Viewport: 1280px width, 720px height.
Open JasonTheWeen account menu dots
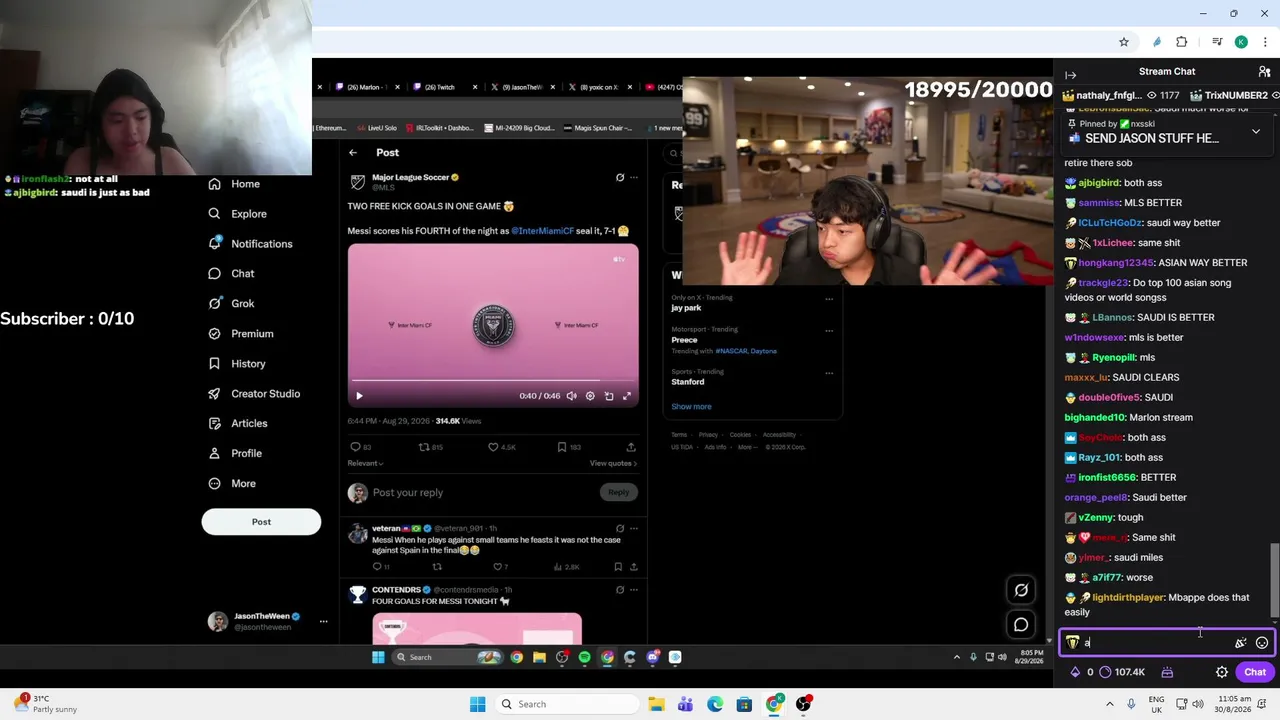pos(323,621)
